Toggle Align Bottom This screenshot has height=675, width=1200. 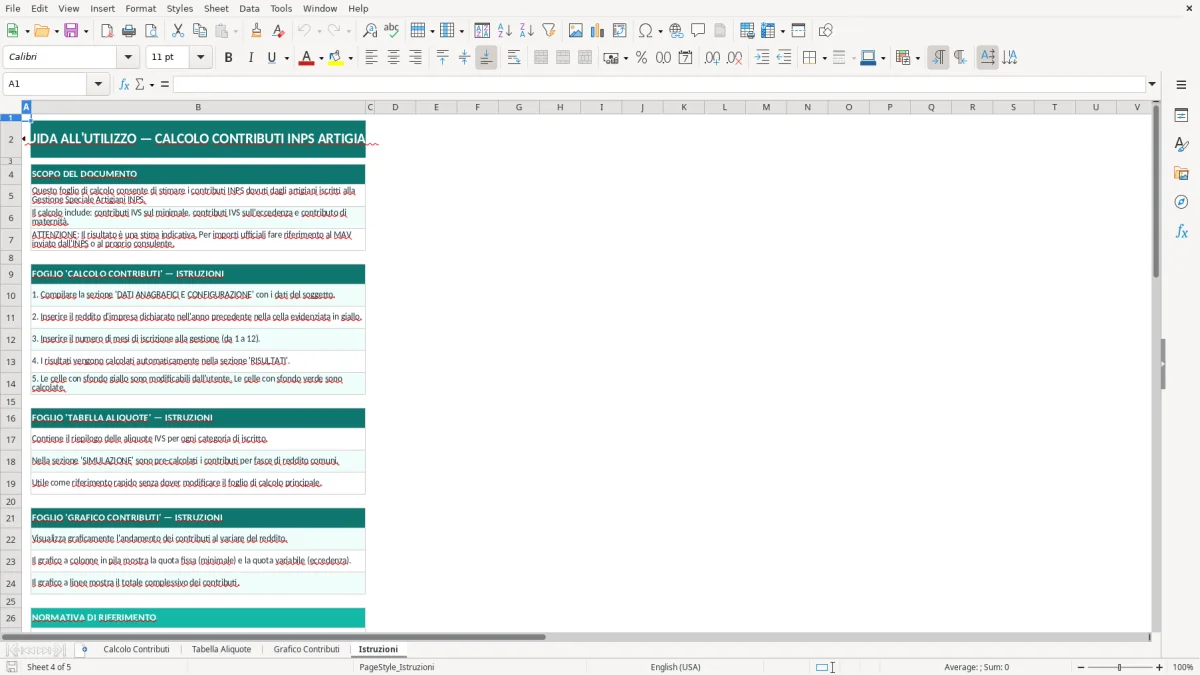point(486,58)
